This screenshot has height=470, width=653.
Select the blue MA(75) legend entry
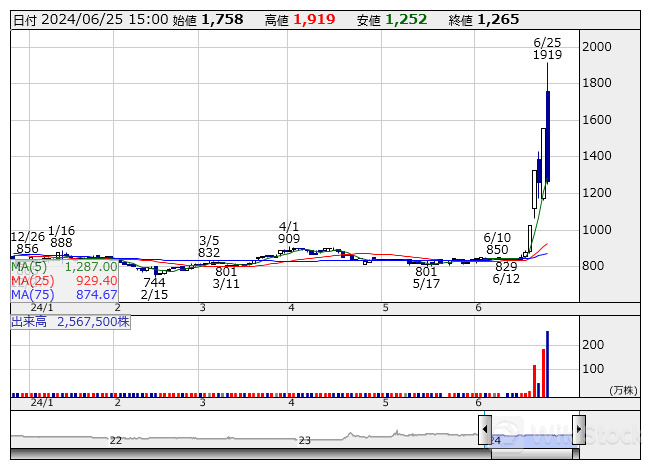pyautogui.click(x=64, y=295)
